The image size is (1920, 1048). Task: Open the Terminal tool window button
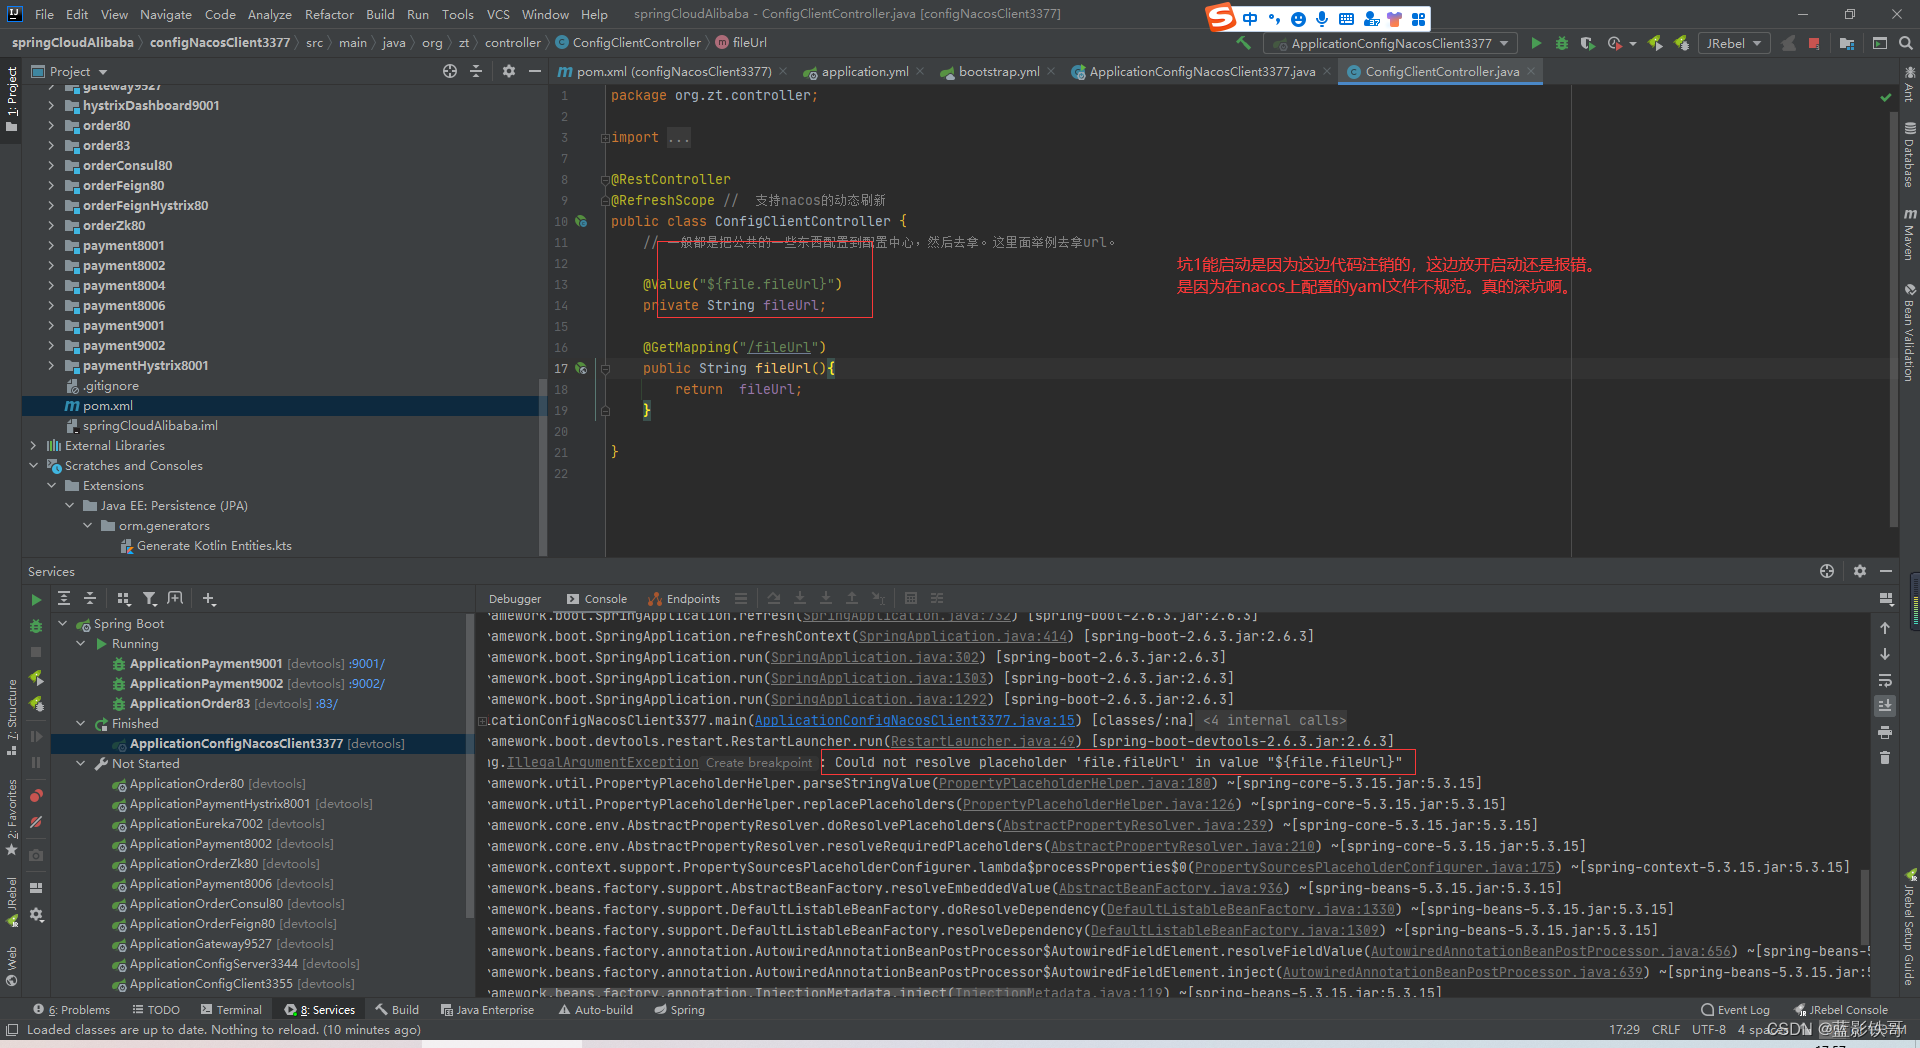231,1010
